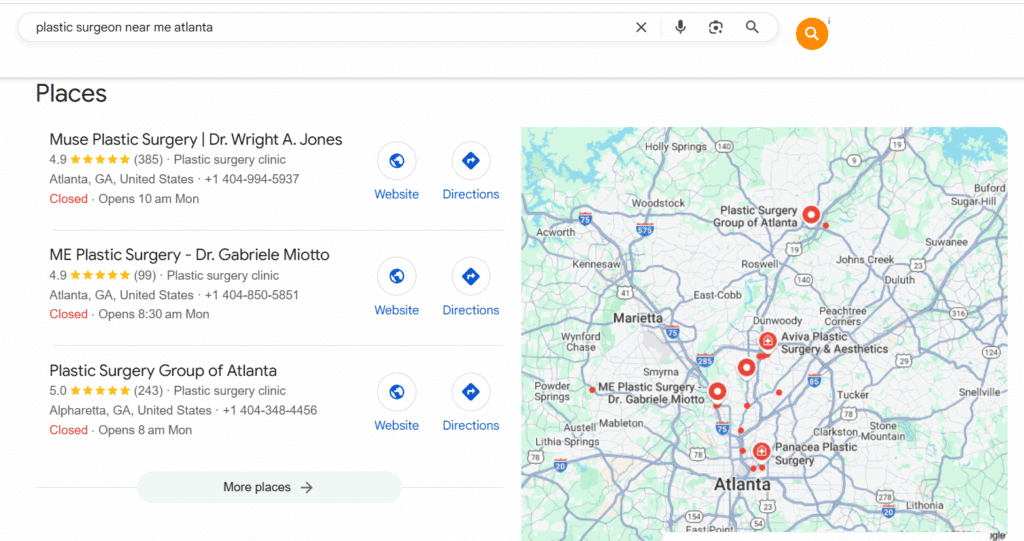Open Plastic Surgery Group of Atlanta website icon
This screenshot has width=1024, height=541.
[x=396, y=392]
